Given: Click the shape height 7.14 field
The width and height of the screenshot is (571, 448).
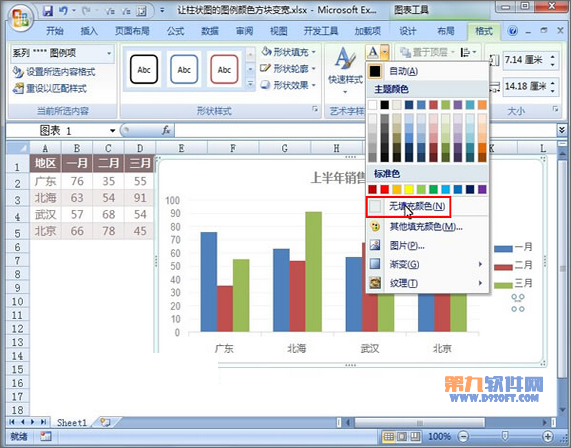Looking at the screenshot, I should [525, 60].
